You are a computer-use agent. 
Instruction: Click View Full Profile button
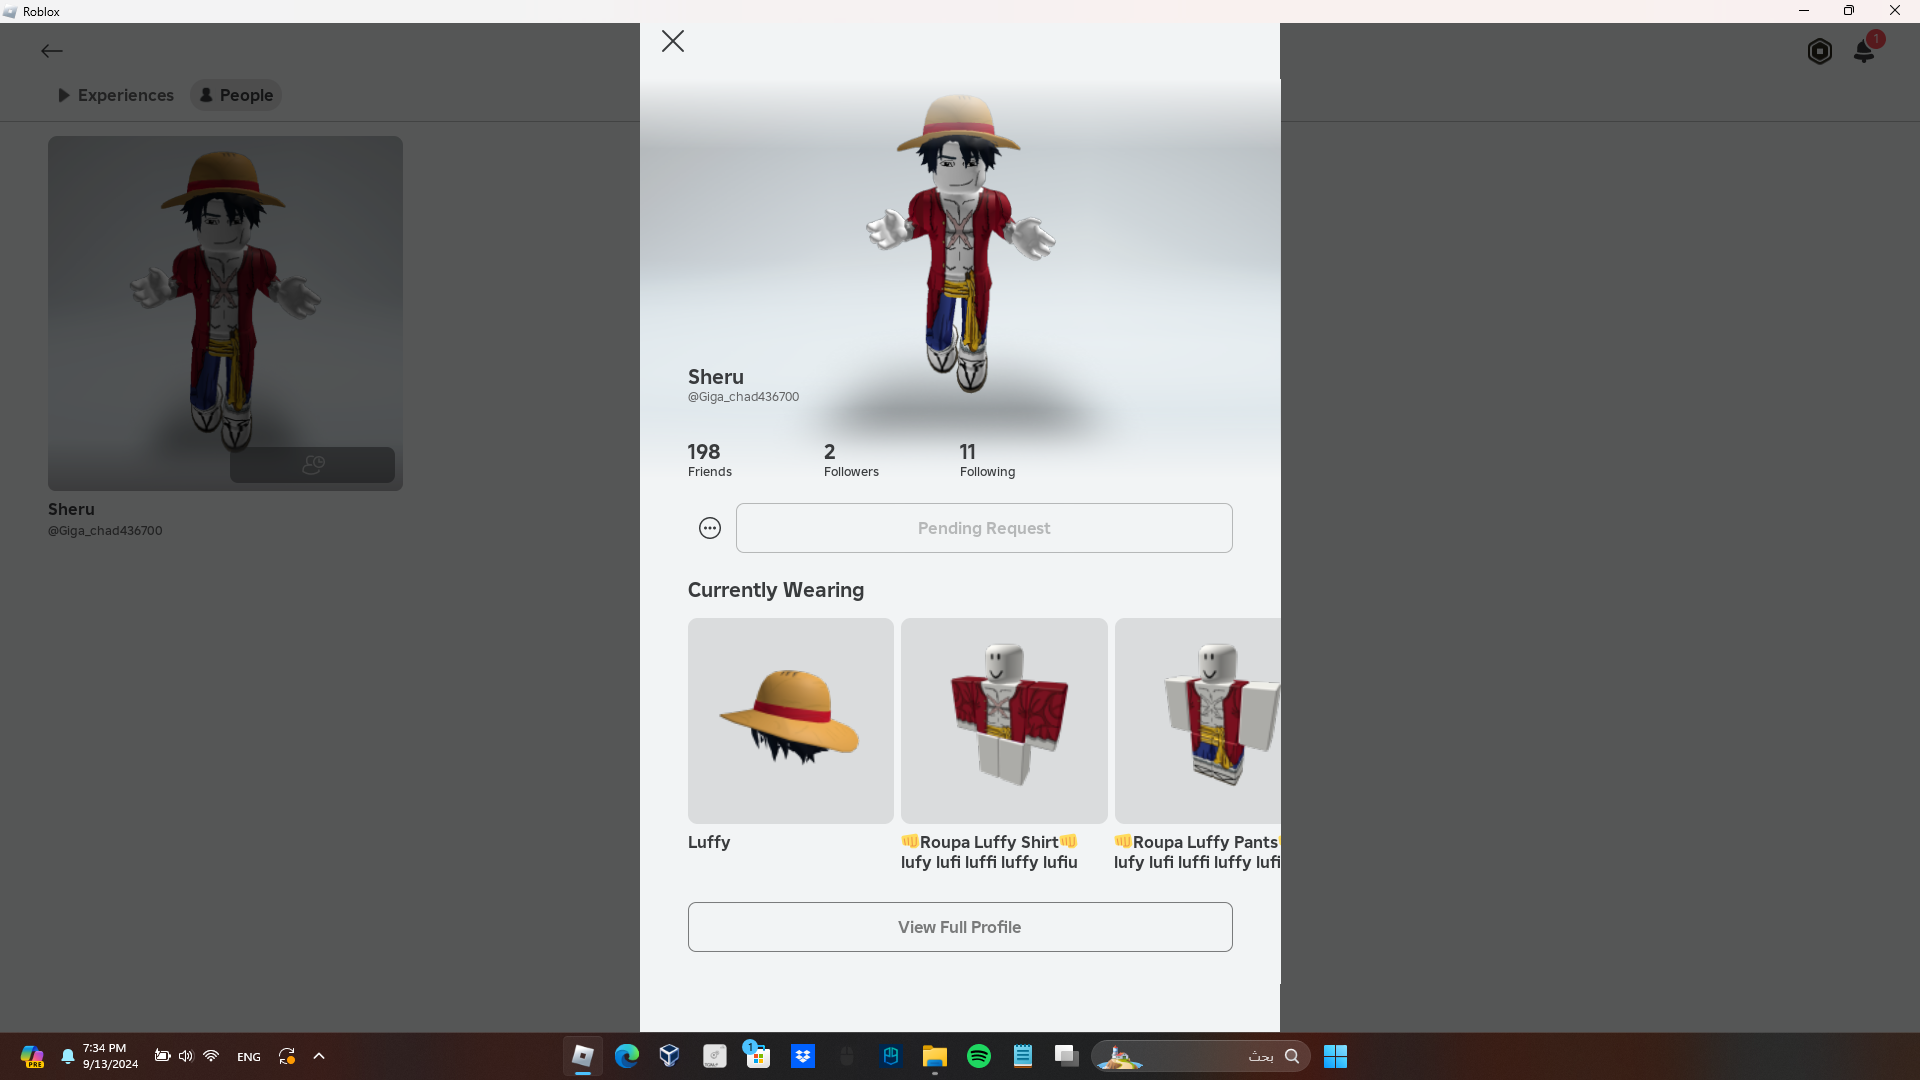(x=960, y=927)
